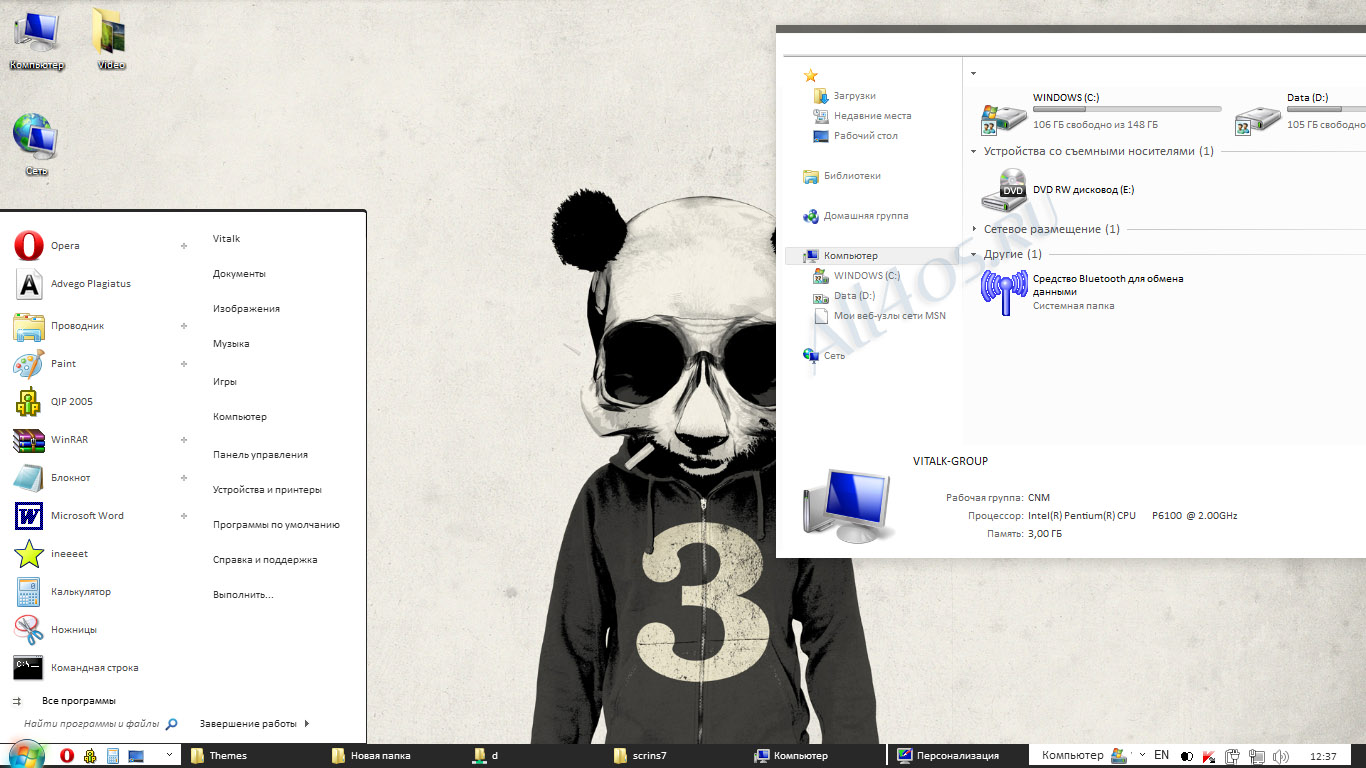Click QIP quick launch icon on taskbar

(90, 756)
